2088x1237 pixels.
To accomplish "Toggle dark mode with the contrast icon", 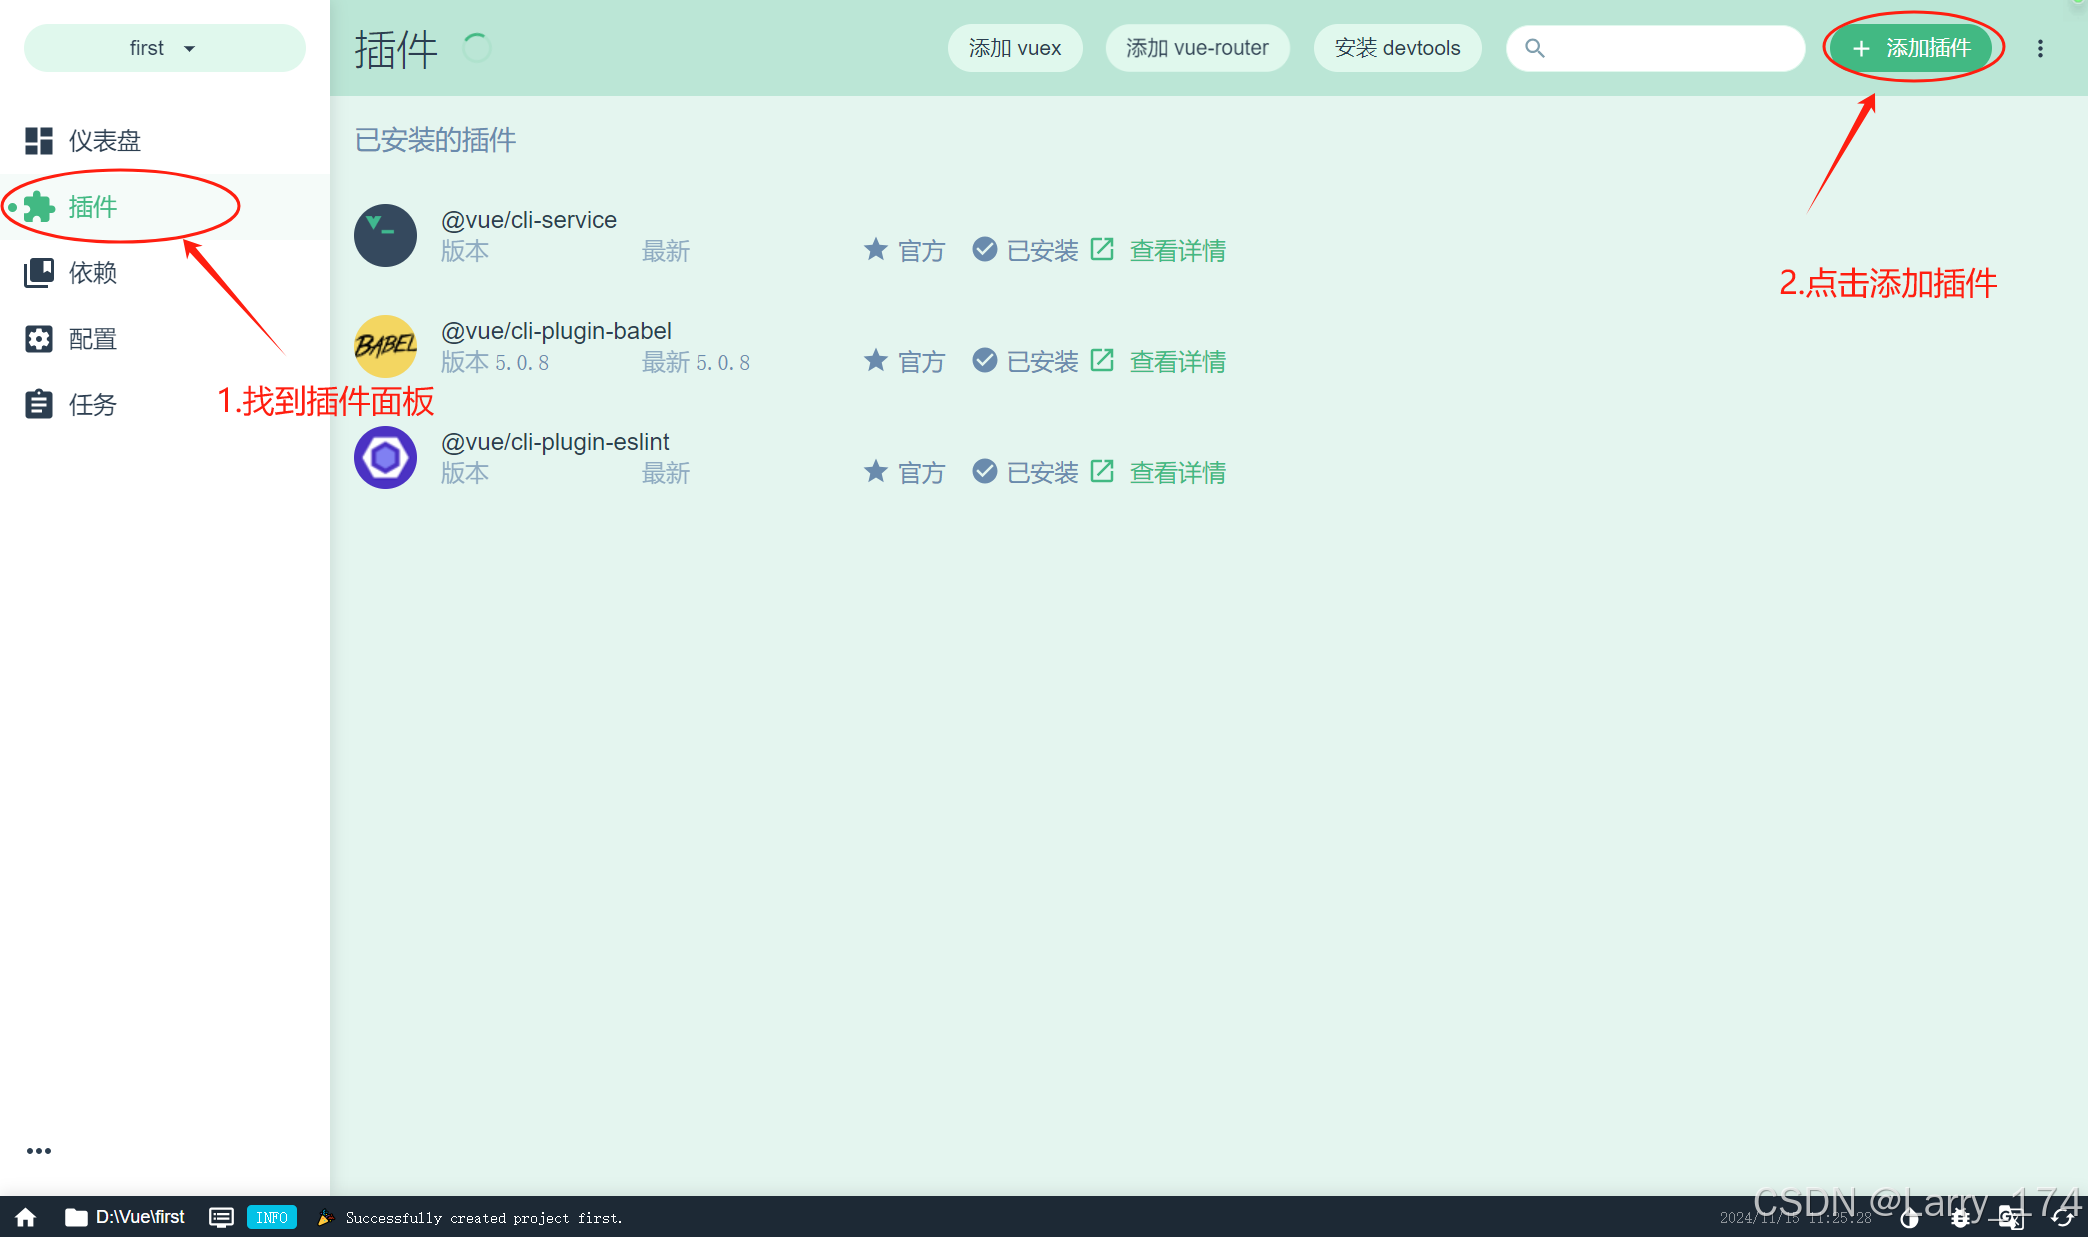I will tap(1909, 1219).
